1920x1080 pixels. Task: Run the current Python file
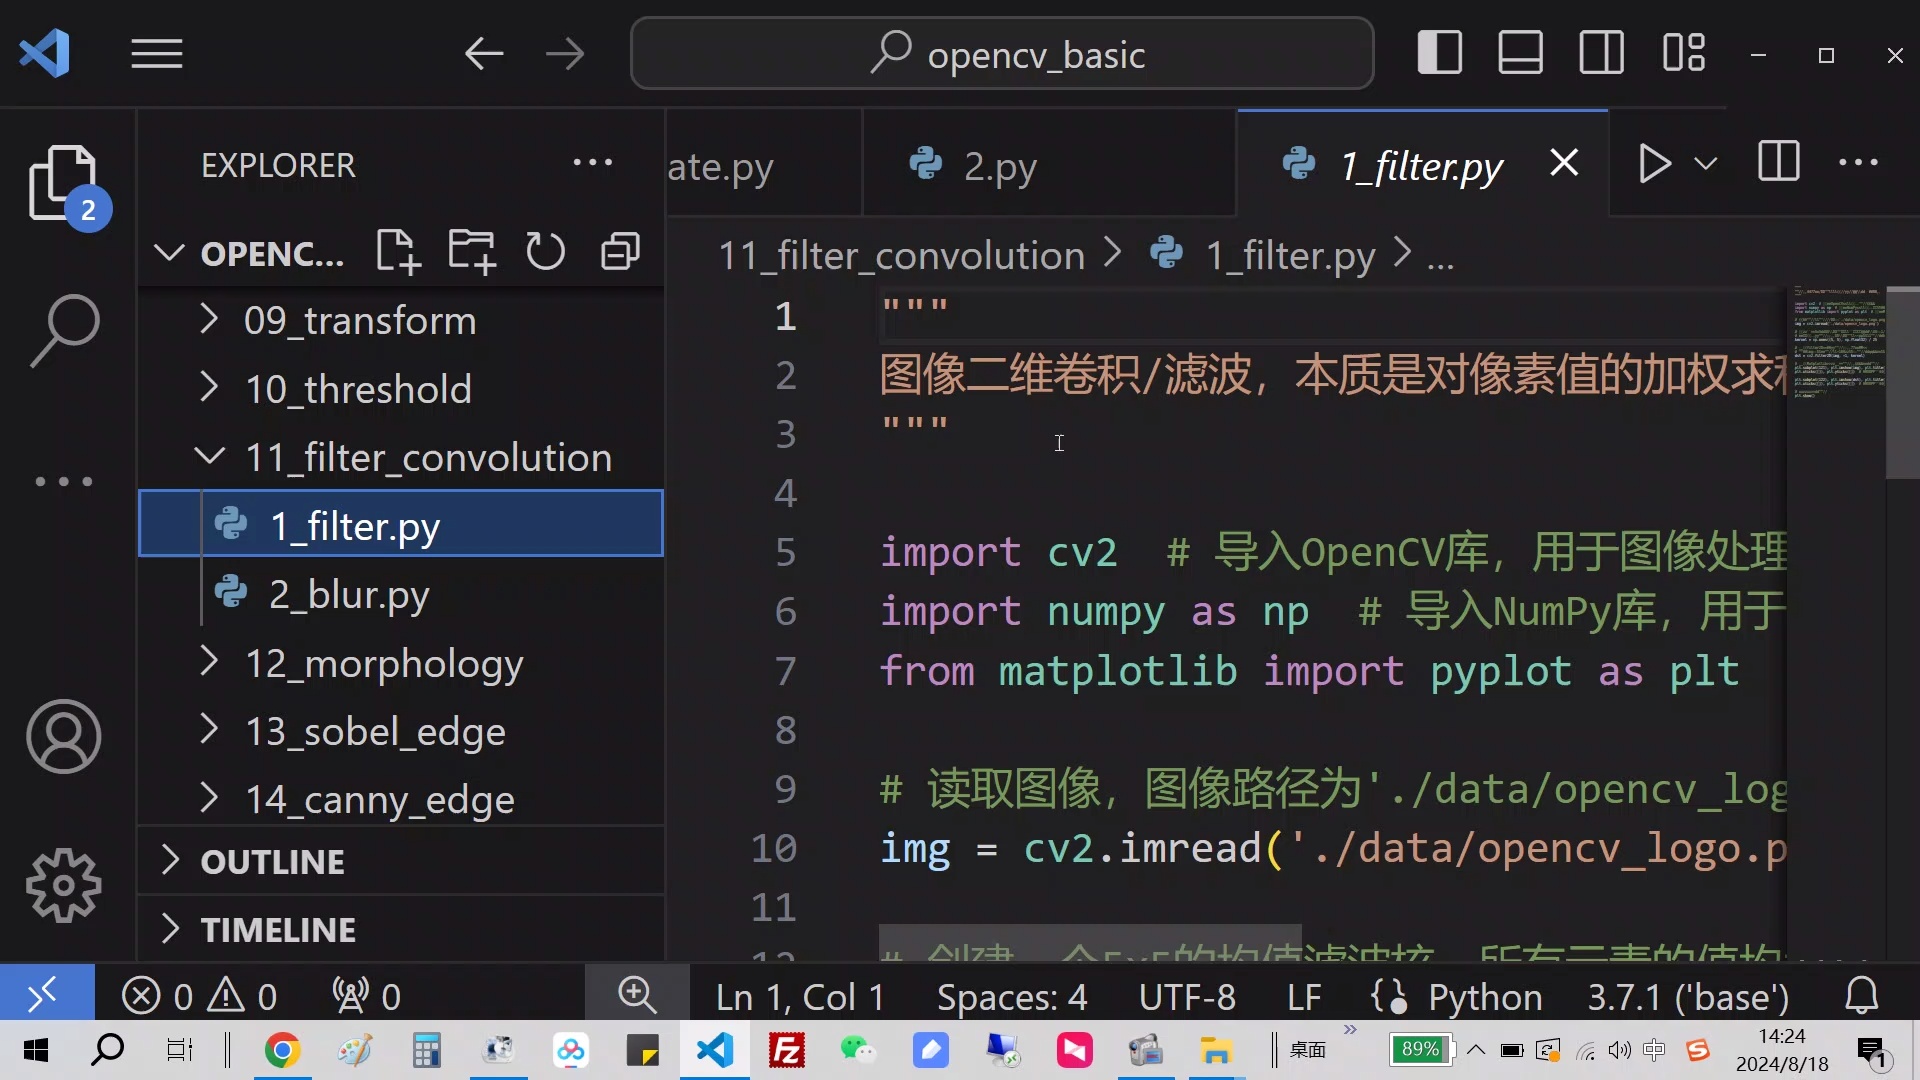click(x=1652, y=163)
